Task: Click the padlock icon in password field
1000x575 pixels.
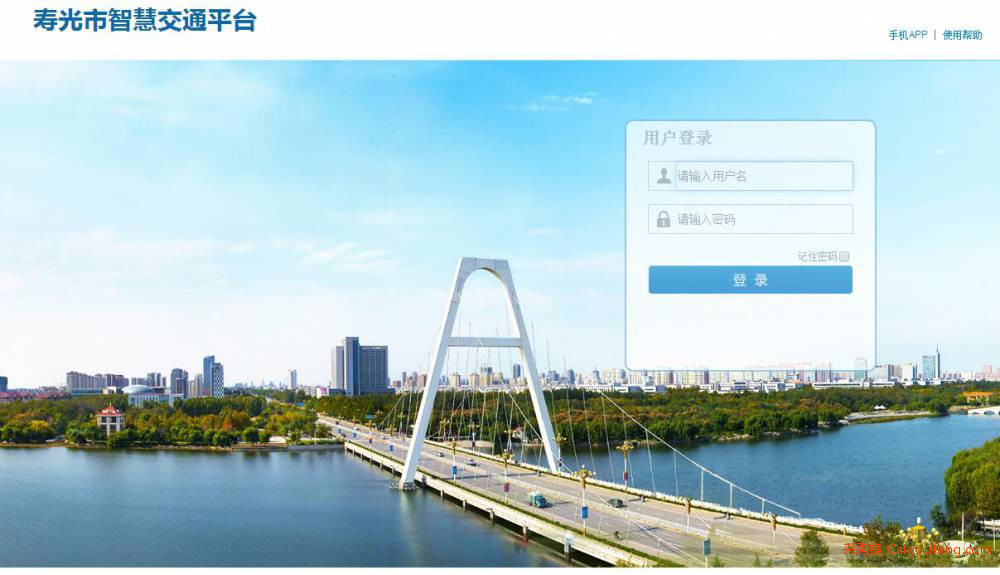Action: click(663, 219)
